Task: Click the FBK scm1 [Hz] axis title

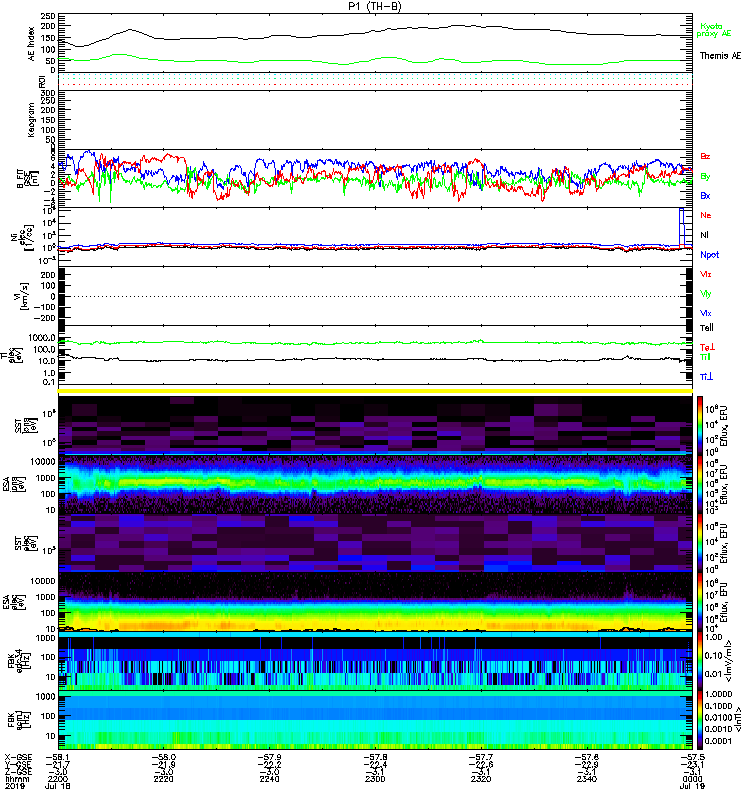Action: pos(17,719)
